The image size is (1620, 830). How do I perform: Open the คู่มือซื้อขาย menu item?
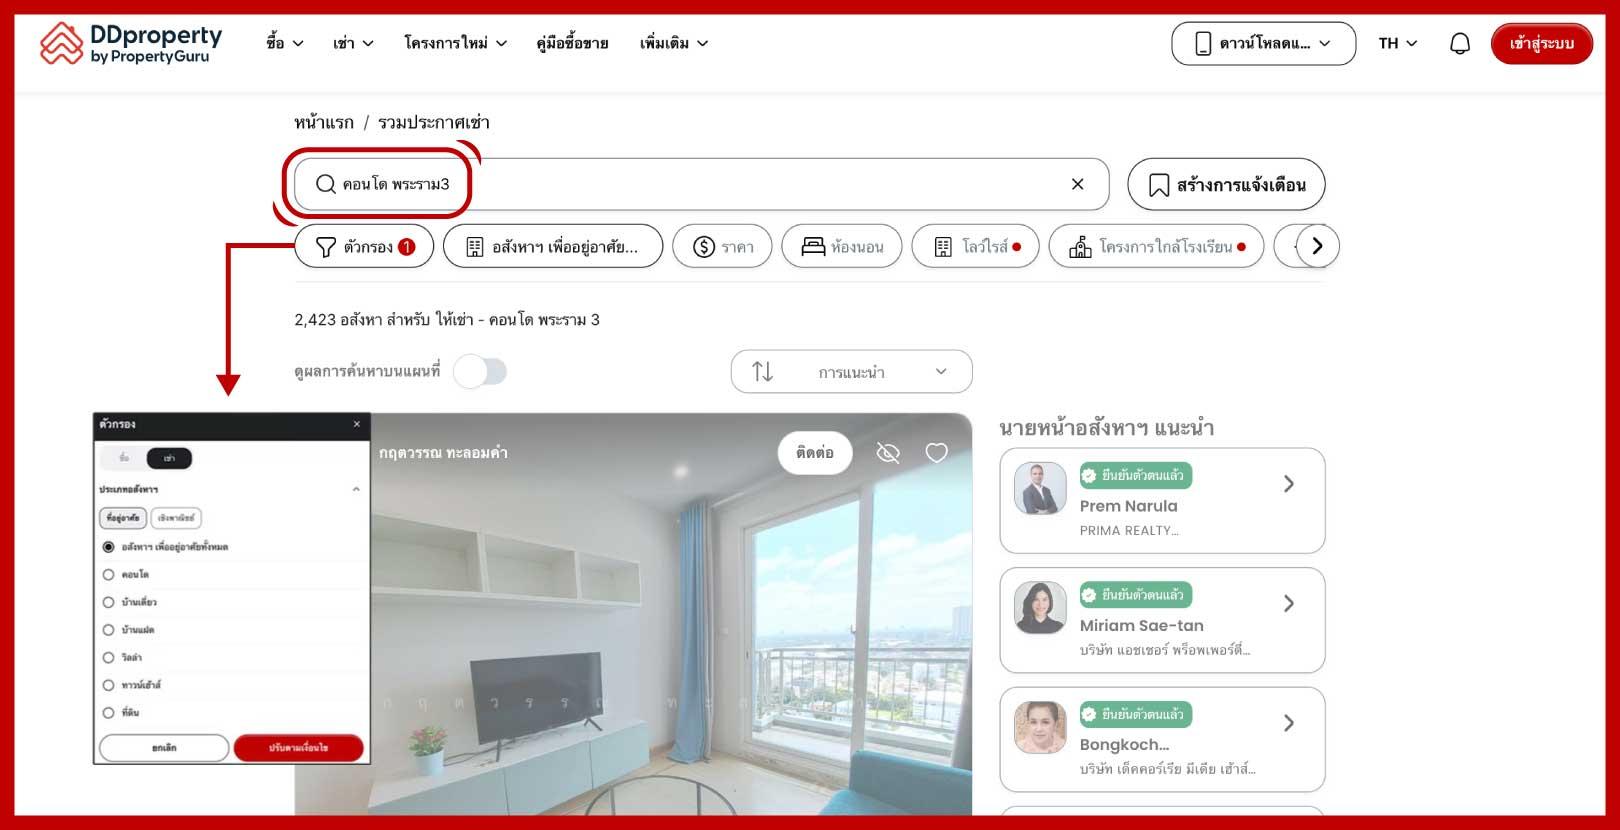(x=572, y=44)
